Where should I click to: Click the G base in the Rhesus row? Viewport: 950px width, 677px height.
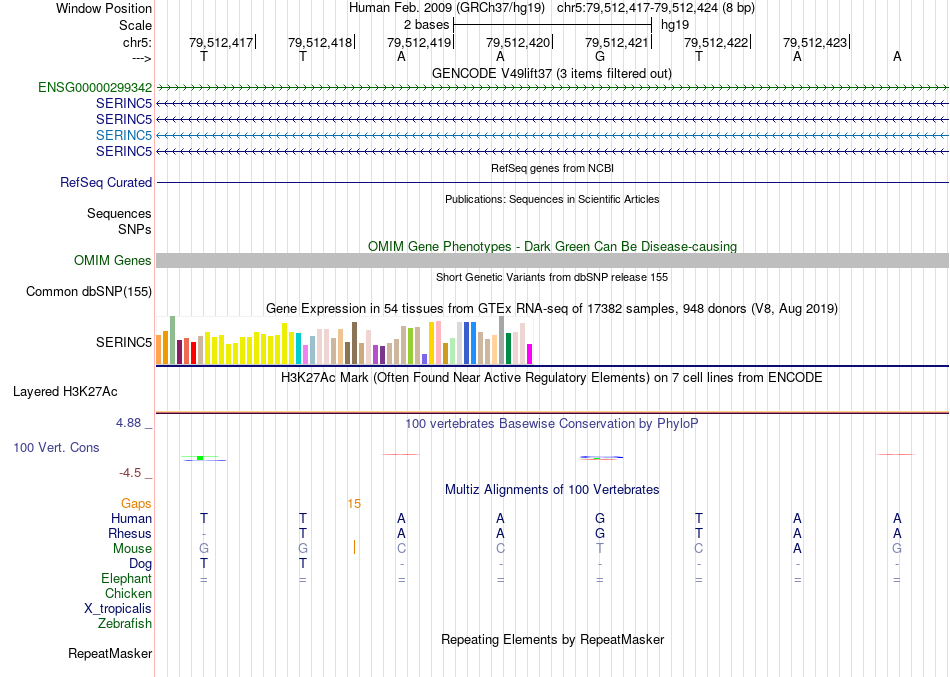coord(600,533)
